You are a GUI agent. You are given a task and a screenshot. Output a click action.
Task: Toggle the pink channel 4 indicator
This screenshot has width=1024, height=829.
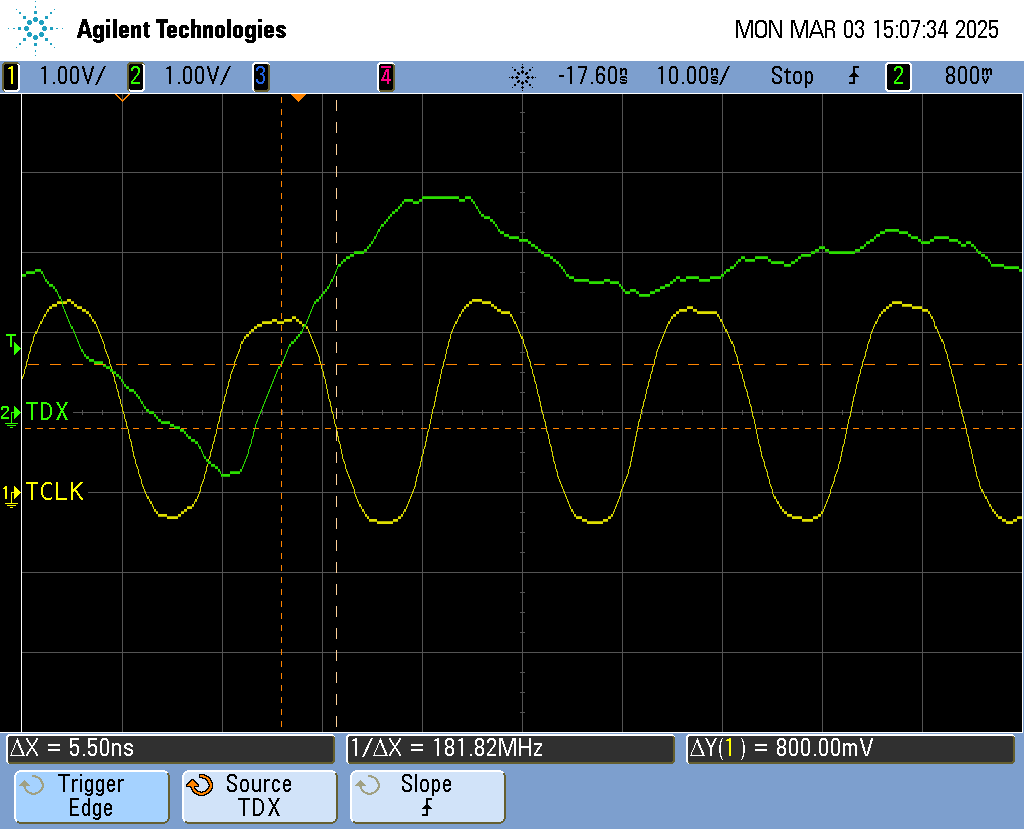385,76
